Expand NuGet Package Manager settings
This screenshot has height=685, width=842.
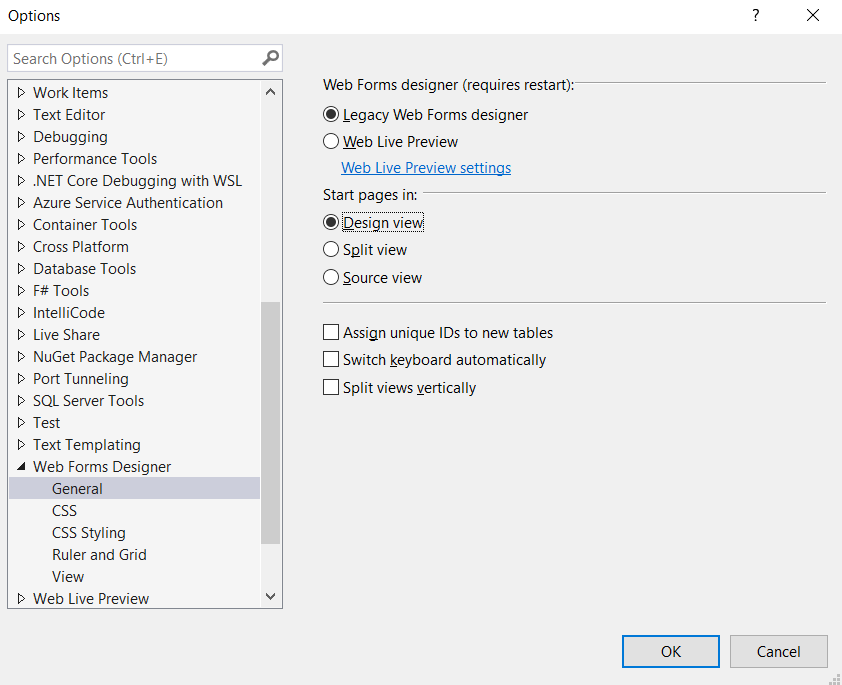20,356
